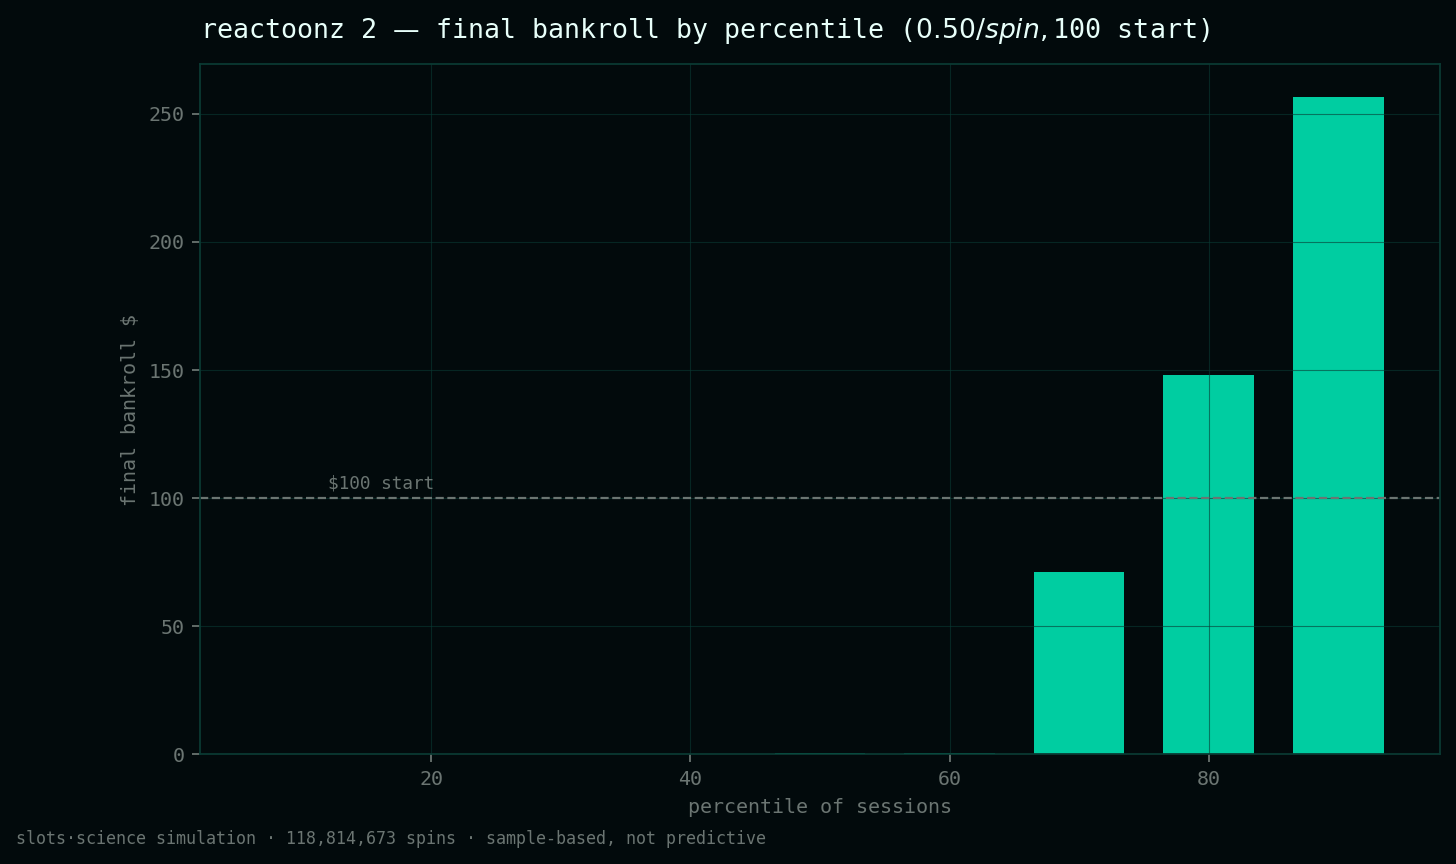Click x-axis tick label 40

click(690, 778)
